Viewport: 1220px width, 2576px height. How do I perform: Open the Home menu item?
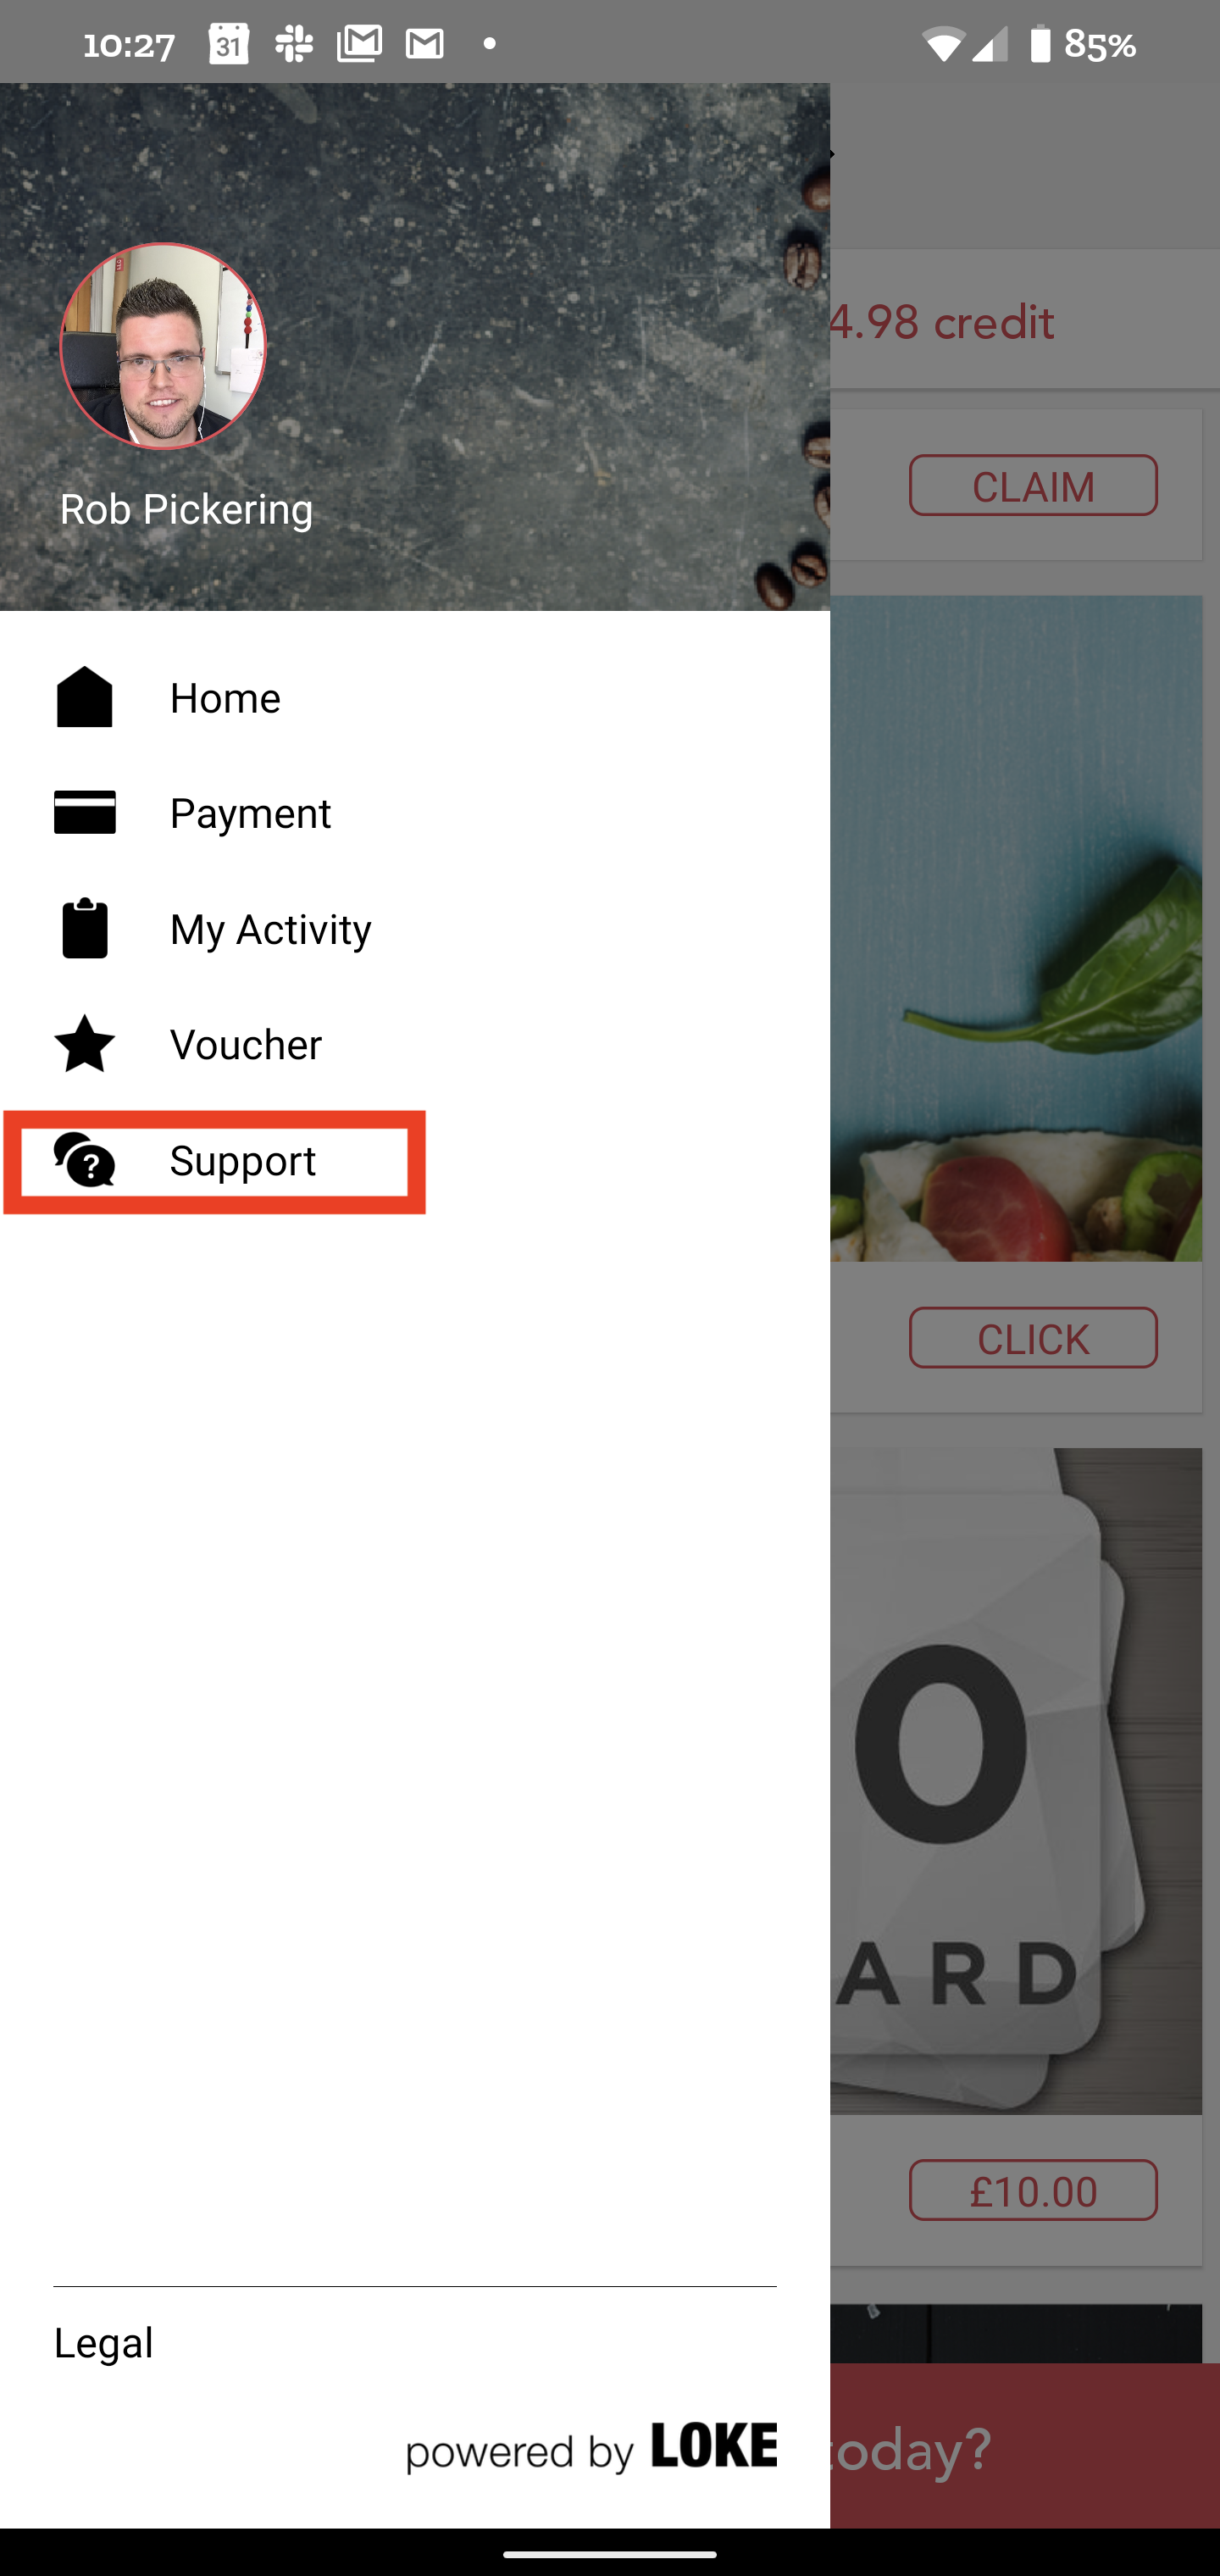pos(415,697)
